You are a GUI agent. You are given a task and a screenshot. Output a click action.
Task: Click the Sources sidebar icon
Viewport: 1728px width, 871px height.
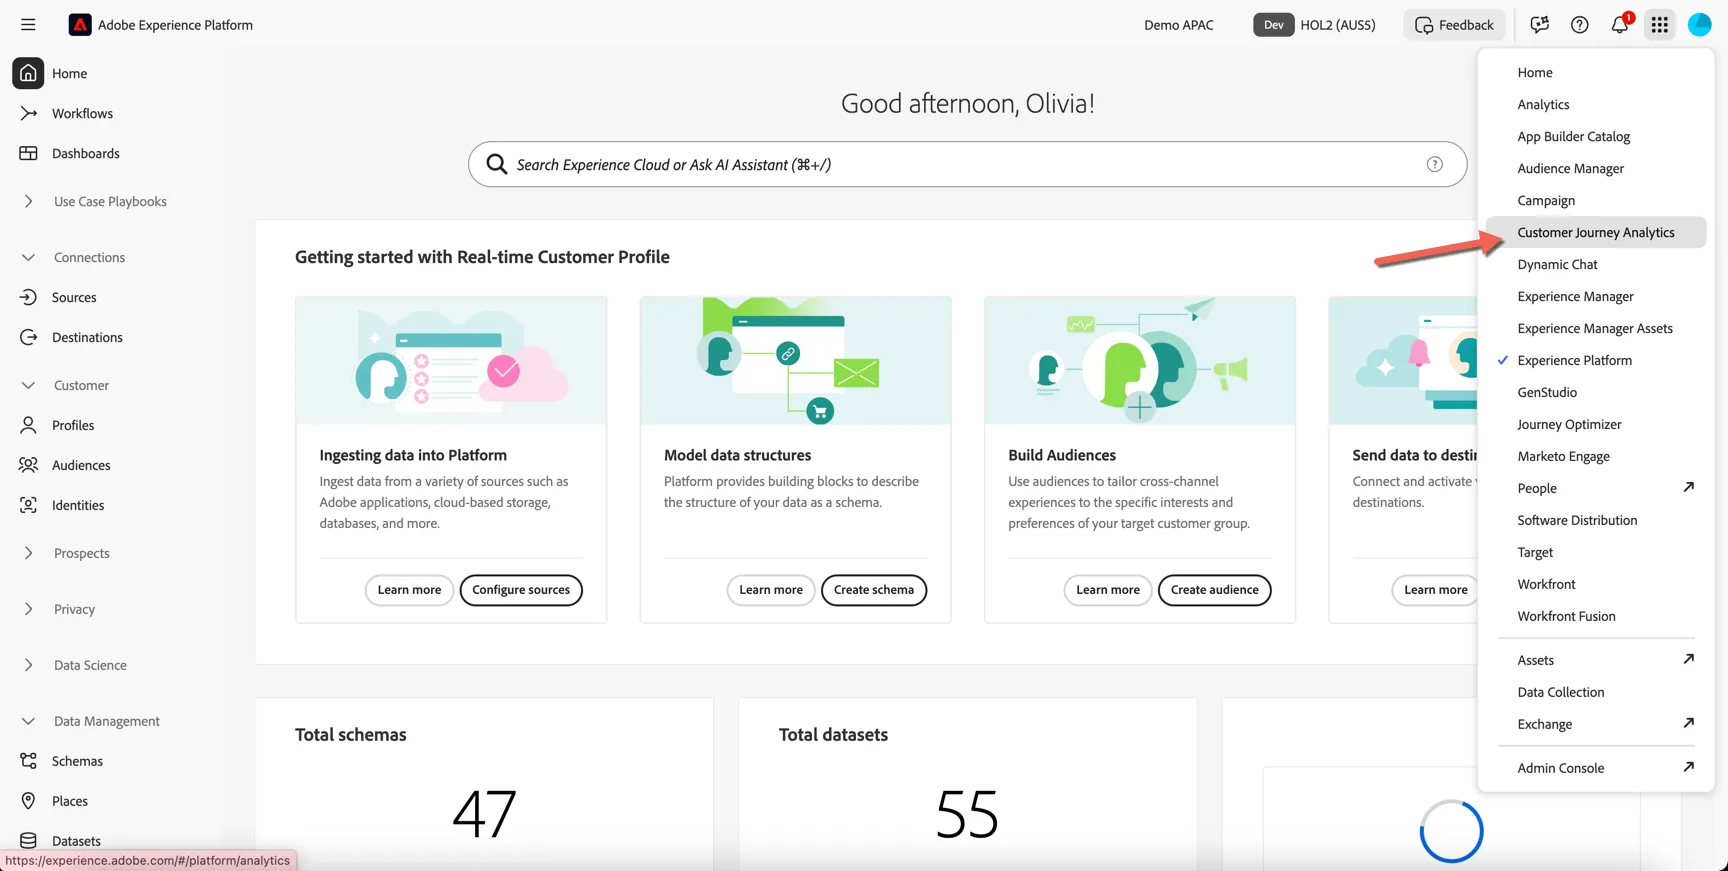coord(28,297)
